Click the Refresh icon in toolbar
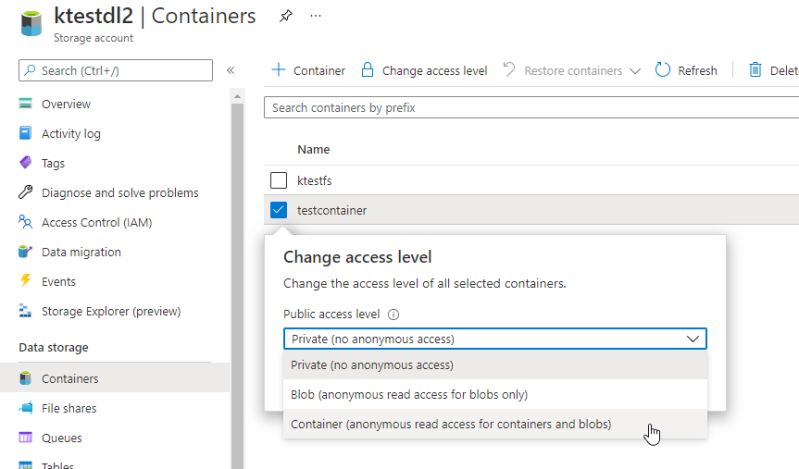Screen dimensions: 799x469 point(662,70)
